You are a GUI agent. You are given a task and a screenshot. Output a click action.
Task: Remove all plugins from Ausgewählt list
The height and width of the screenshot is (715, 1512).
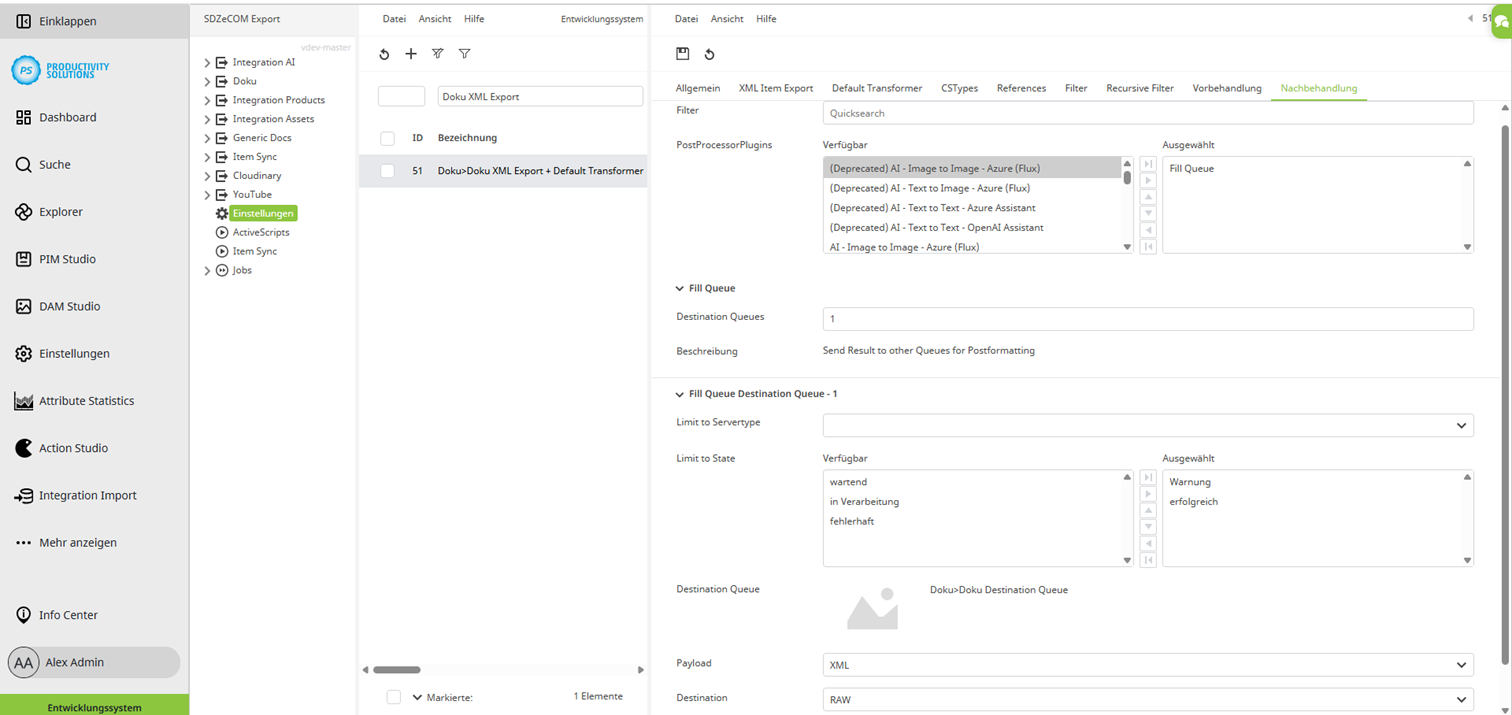click(x=1148, y=246)
